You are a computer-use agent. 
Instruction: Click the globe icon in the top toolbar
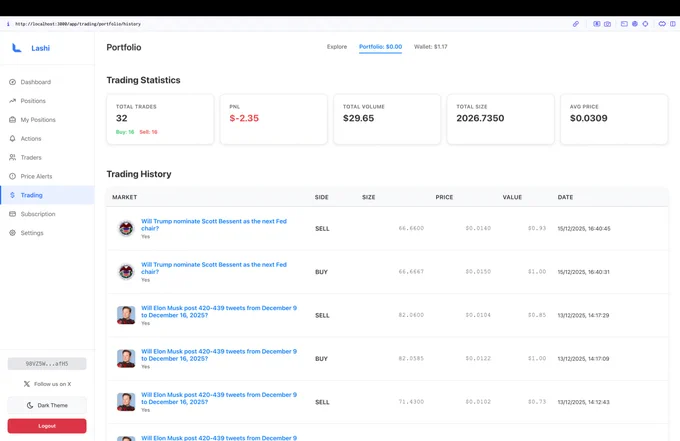pos(635,24)
